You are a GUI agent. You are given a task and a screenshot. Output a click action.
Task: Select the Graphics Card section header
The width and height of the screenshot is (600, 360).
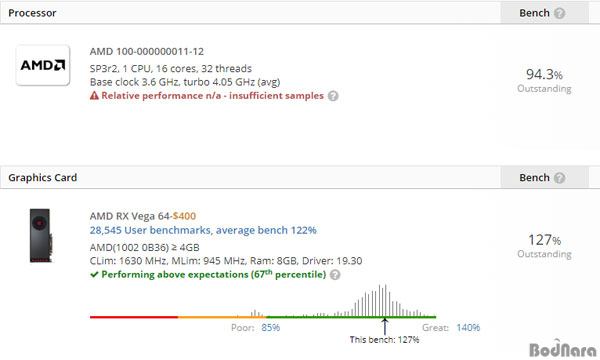pos(42,178)
